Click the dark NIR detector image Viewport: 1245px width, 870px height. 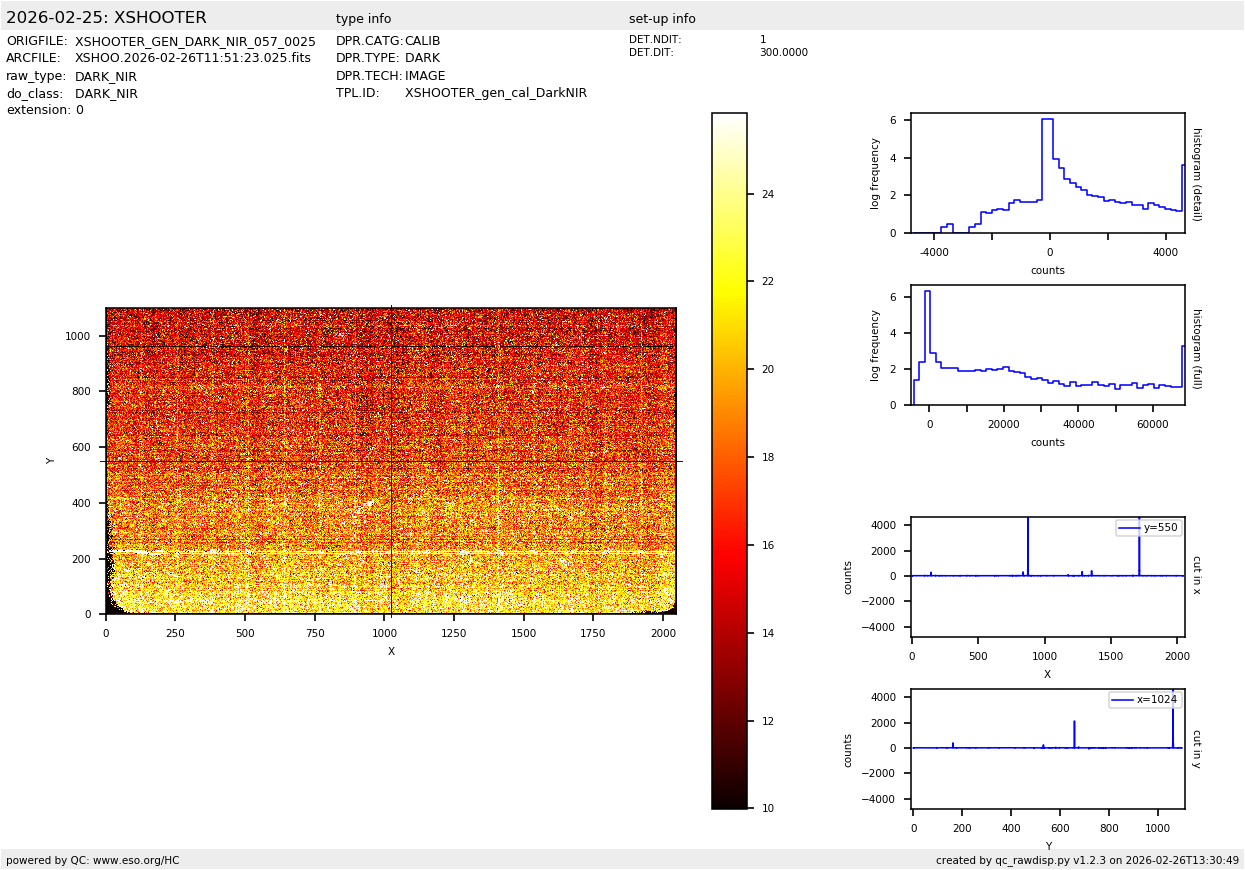[391, 461]
